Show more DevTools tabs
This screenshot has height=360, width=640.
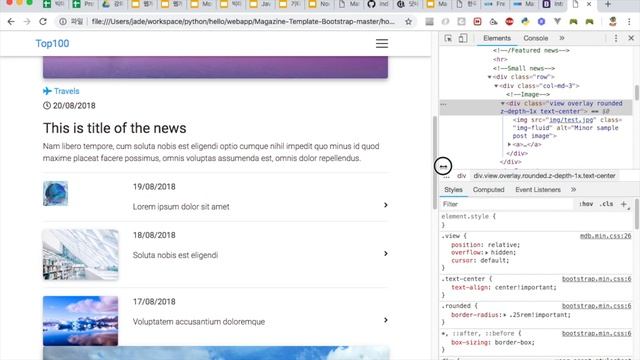click(562, 38)
